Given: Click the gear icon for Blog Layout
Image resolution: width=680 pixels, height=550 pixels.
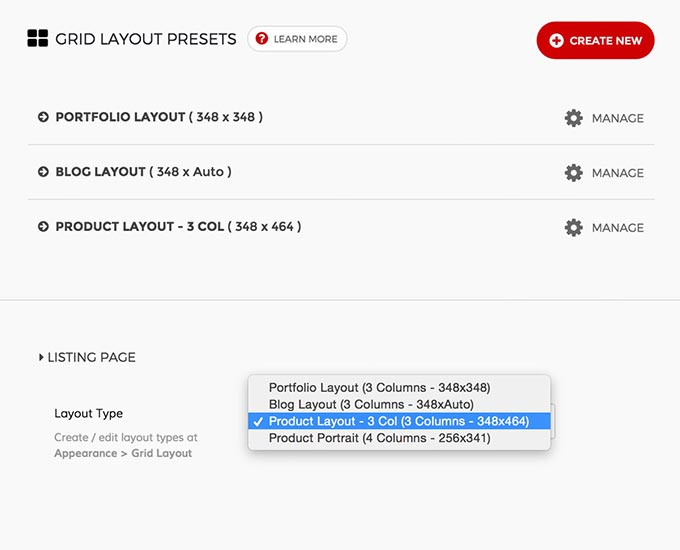Looking at the screenshot, I should (574, 173).
